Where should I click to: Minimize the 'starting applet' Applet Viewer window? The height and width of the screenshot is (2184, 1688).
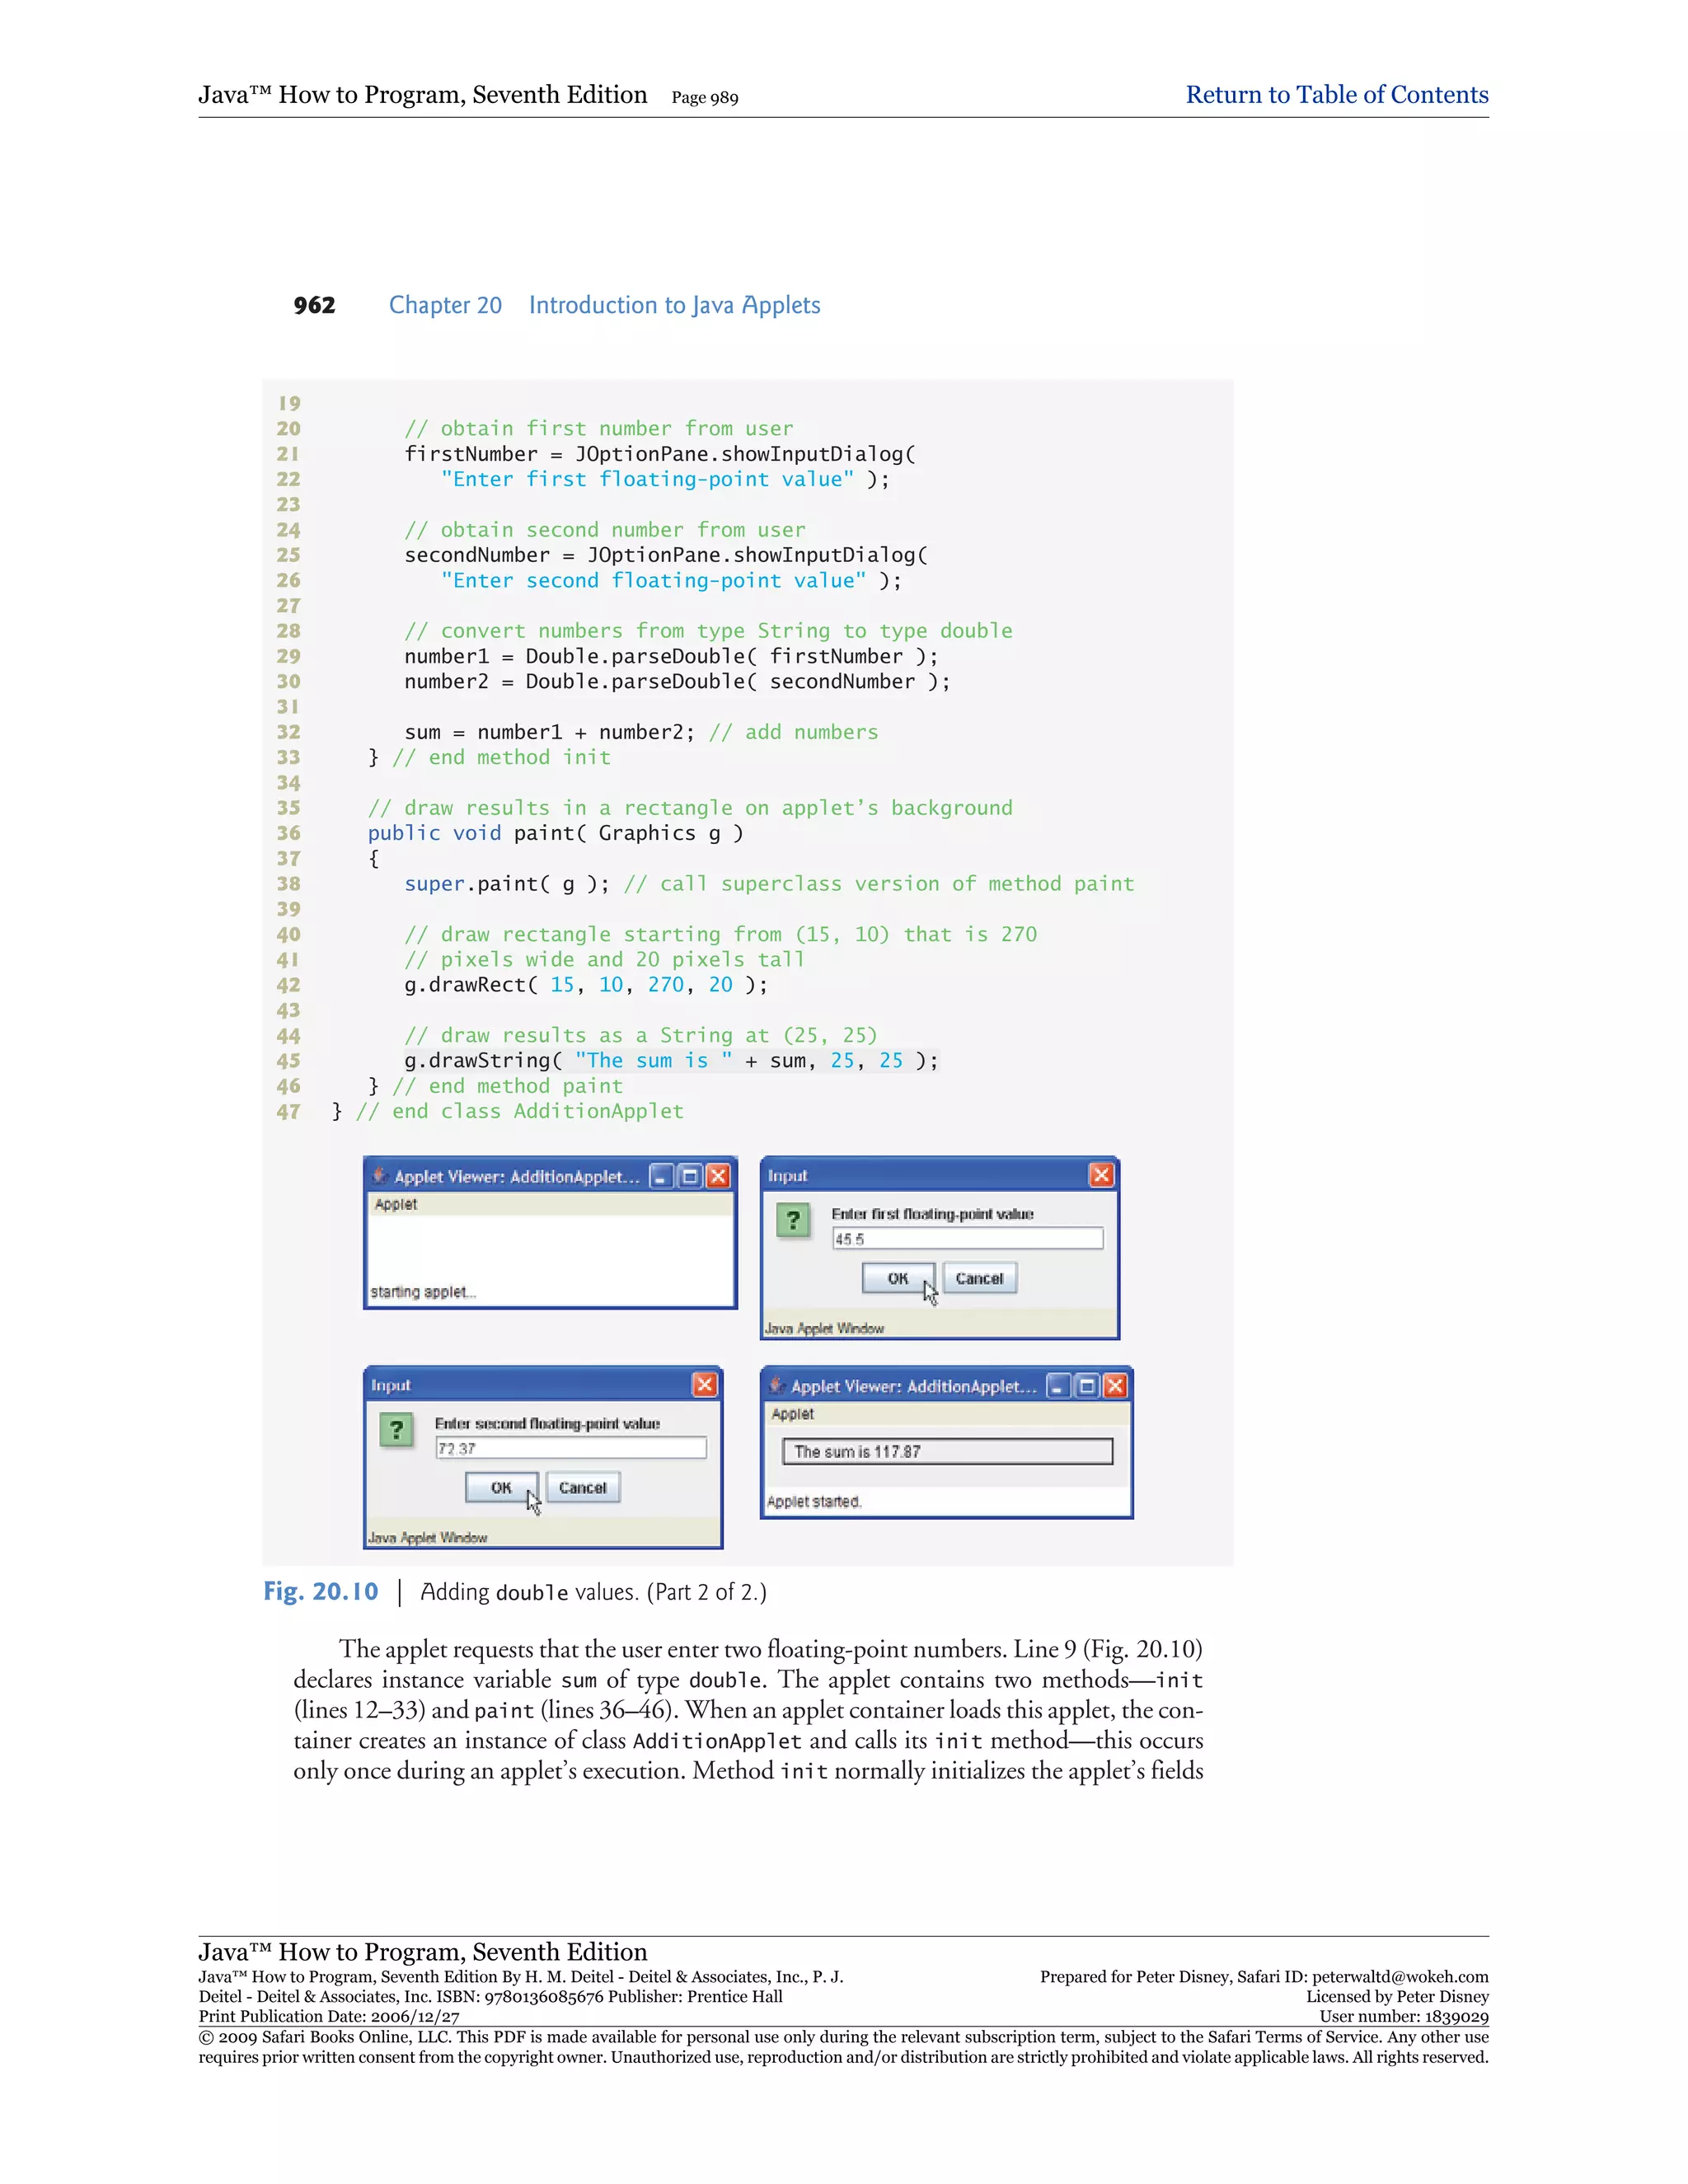click(661, 1176)
